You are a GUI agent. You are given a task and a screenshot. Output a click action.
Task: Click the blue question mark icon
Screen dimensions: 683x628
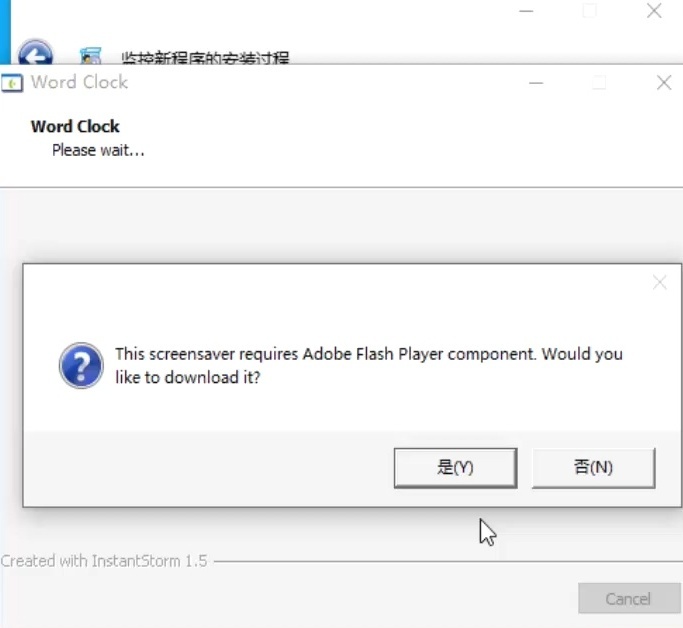coord(81,366)
